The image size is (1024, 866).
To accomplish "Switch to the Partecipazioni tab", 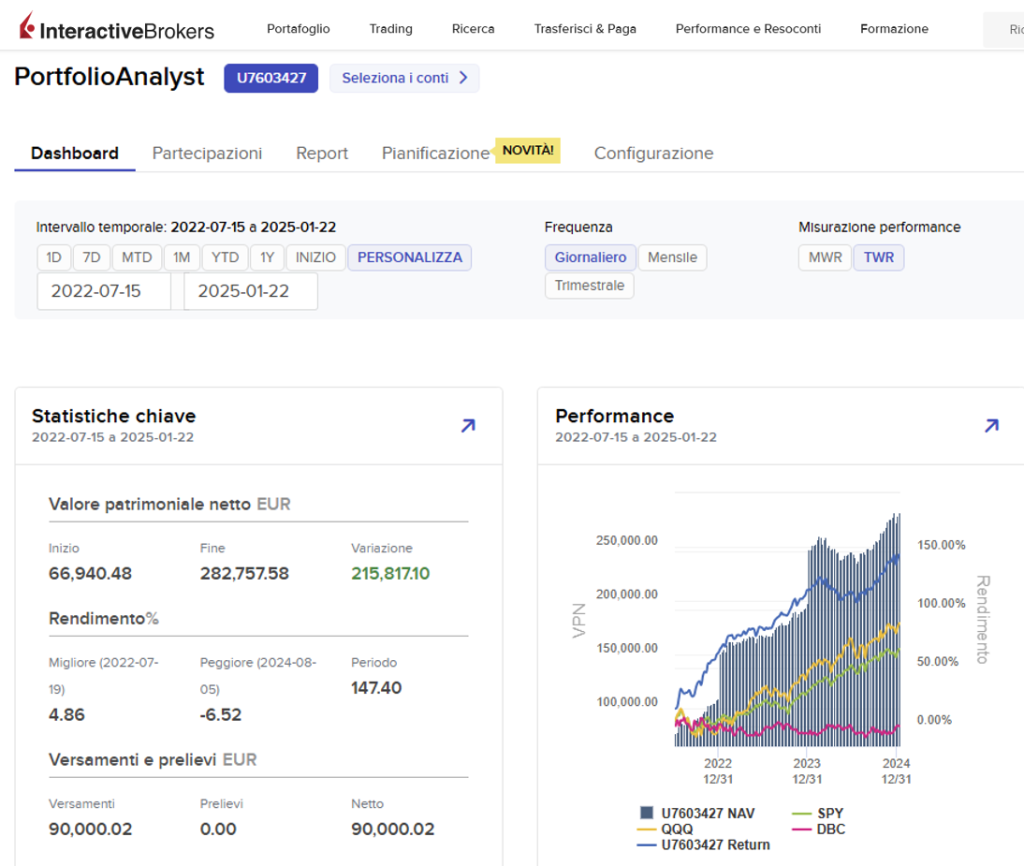I will click(207, 153).
